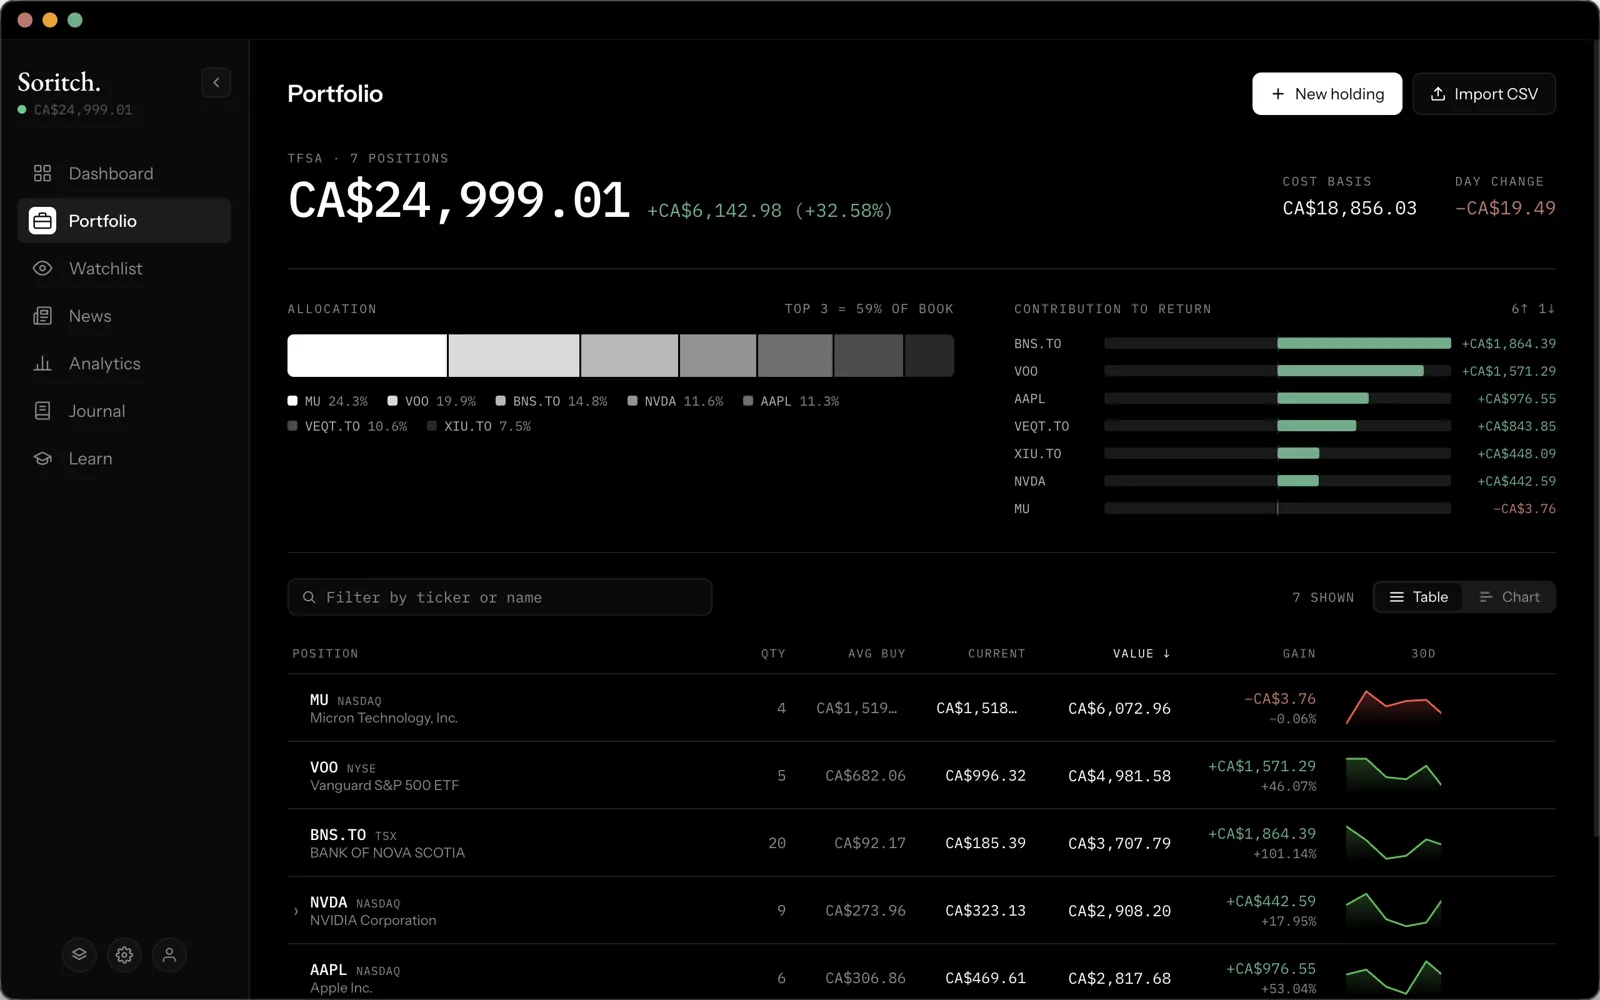
Task: Click the Journal notebook icon
Action: pos(42,411)
